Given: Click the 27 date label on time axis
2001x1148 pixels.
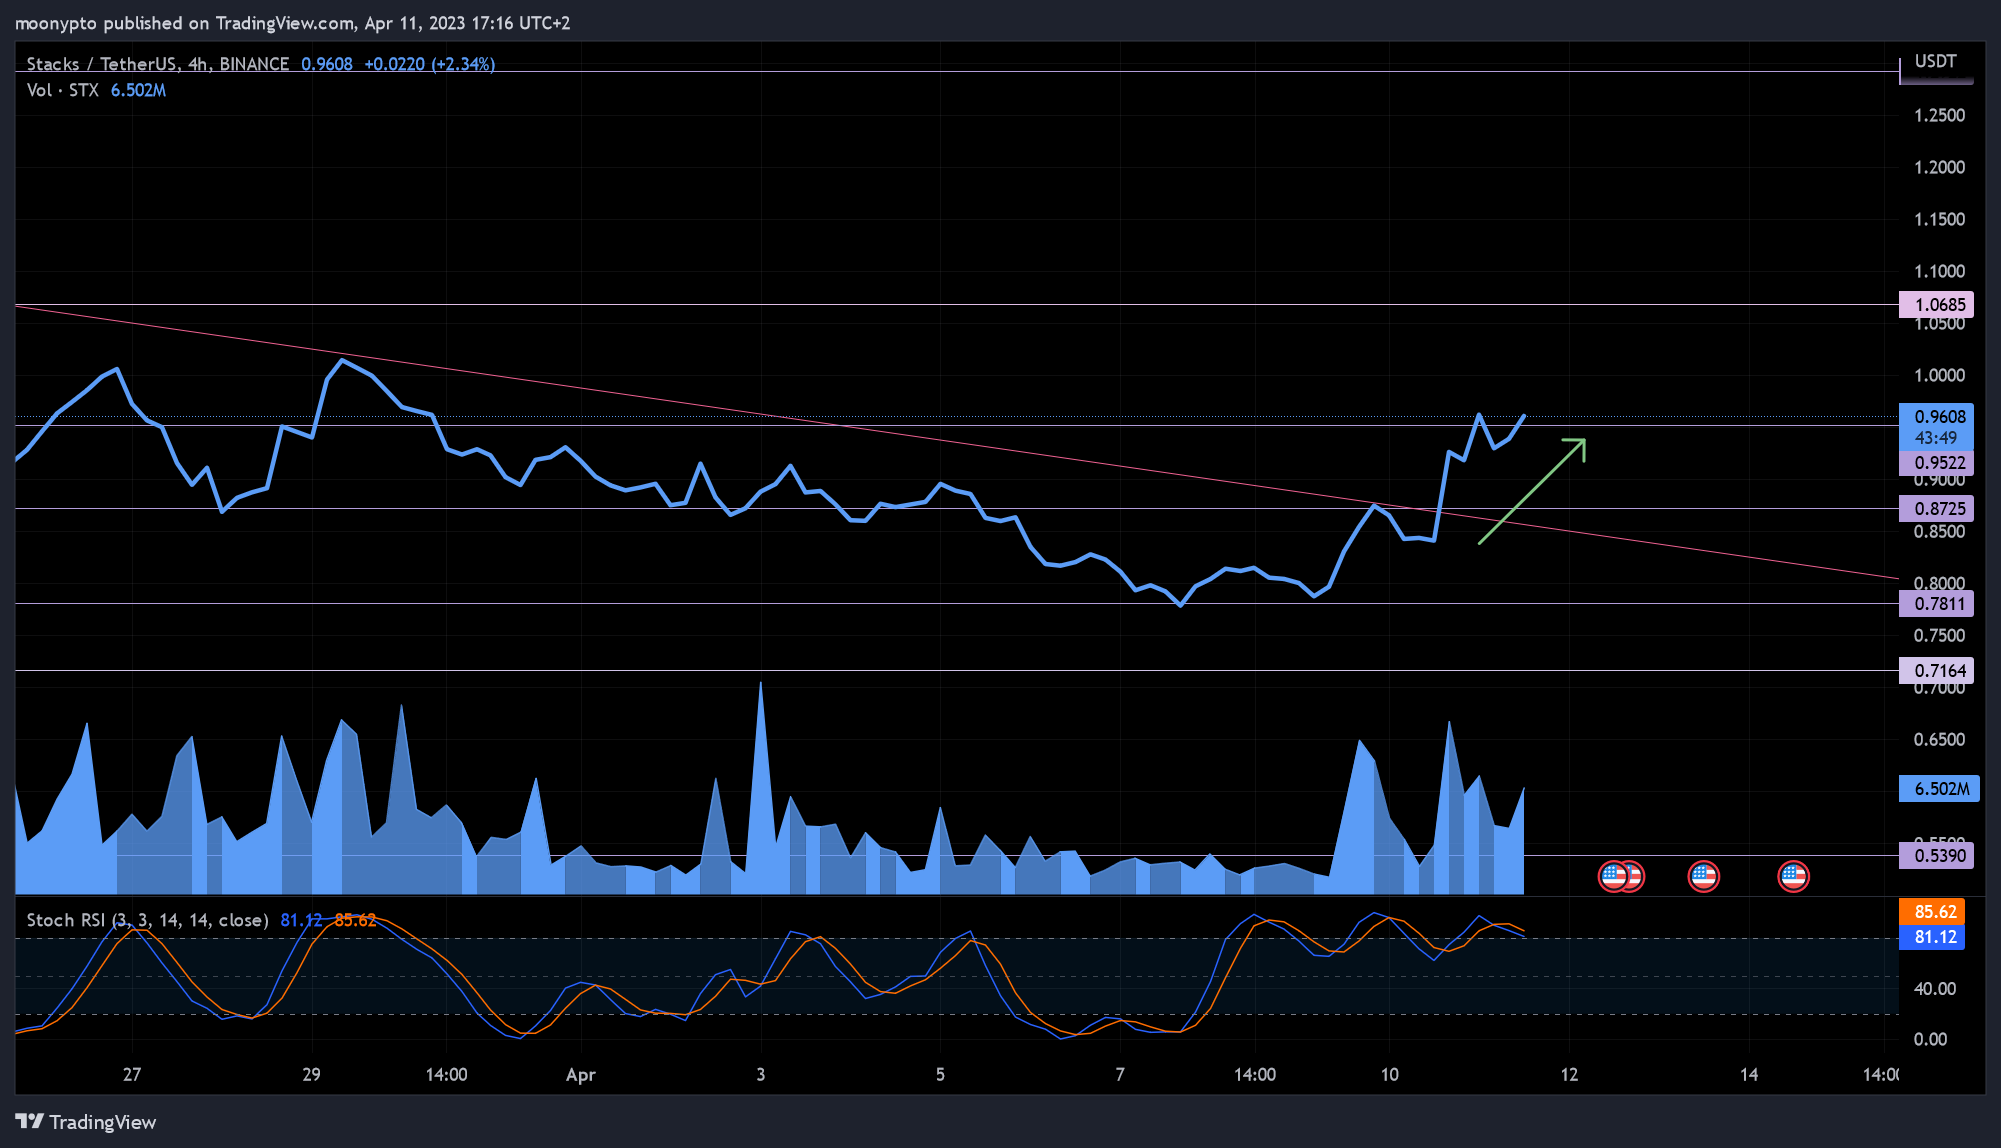Looking at the screenshot, I should (132, 1075).
